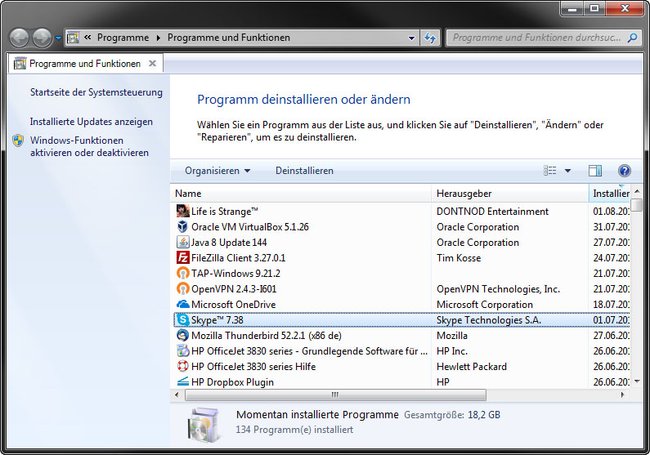Click the horizontal scrollbar right arrow
The image size is (650, 455).
[x=622, y=395]
